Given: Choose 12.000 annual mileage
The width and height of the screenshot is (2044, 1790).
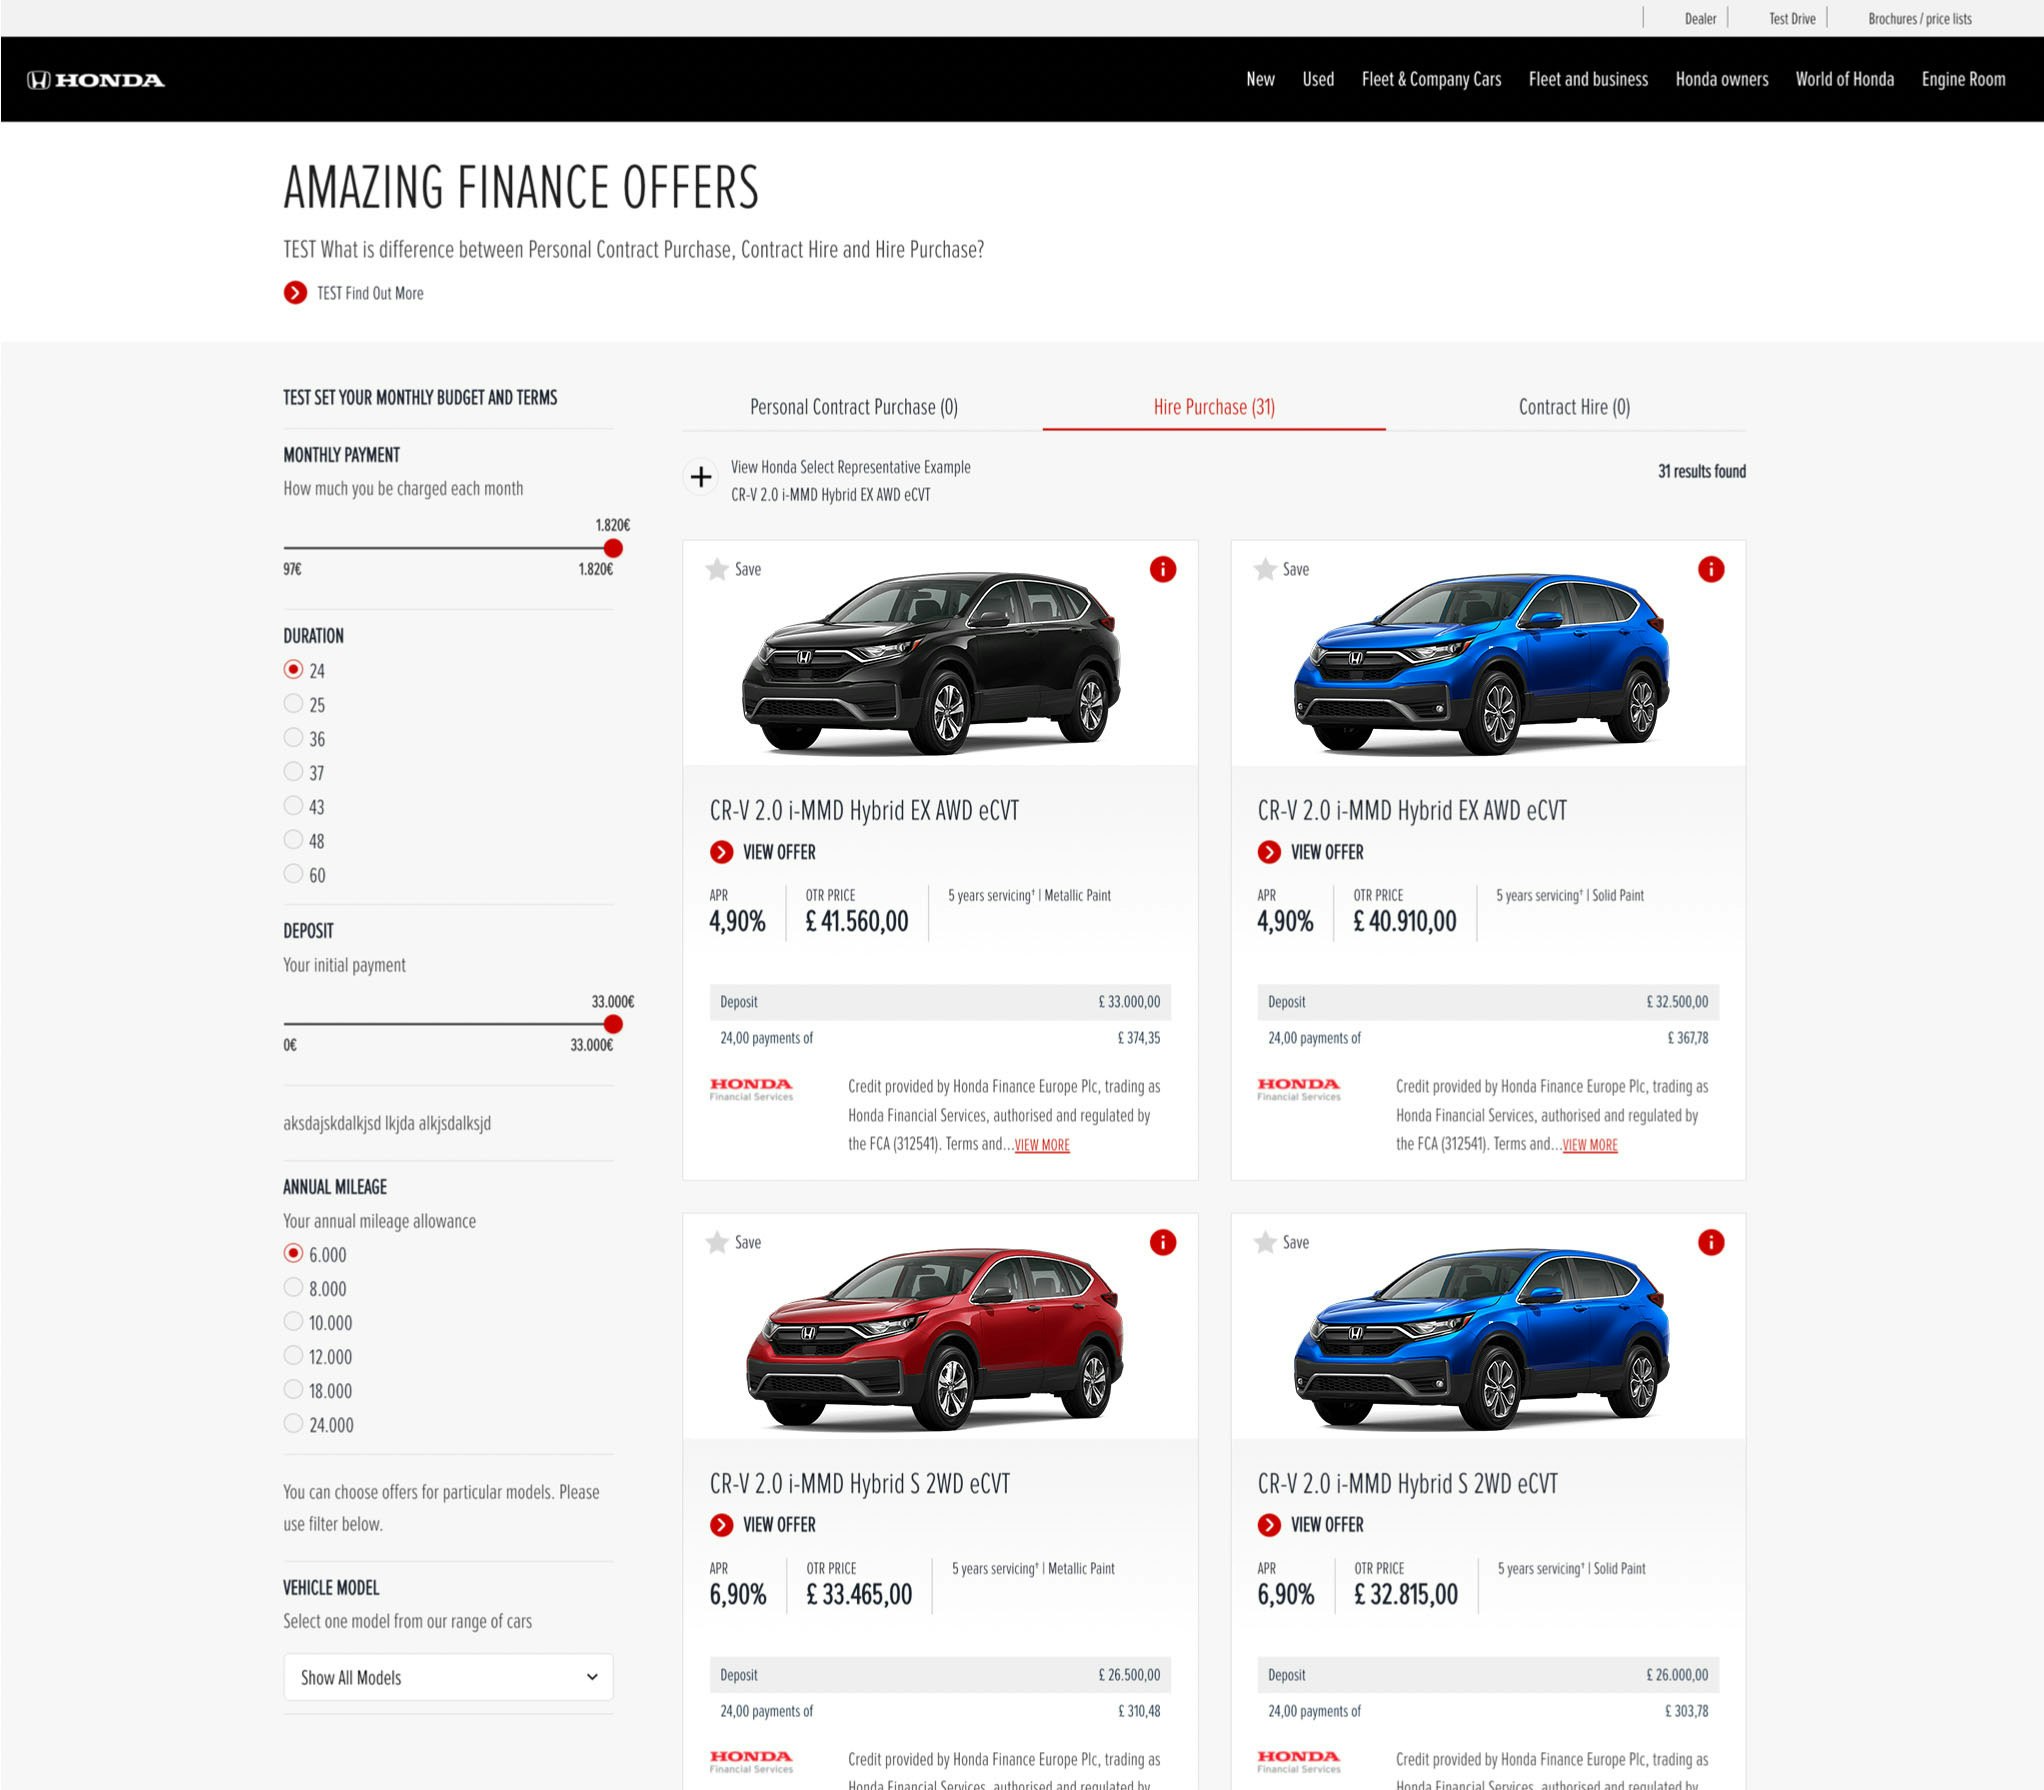Looking at the screenshot, I should click(293, 1356).
